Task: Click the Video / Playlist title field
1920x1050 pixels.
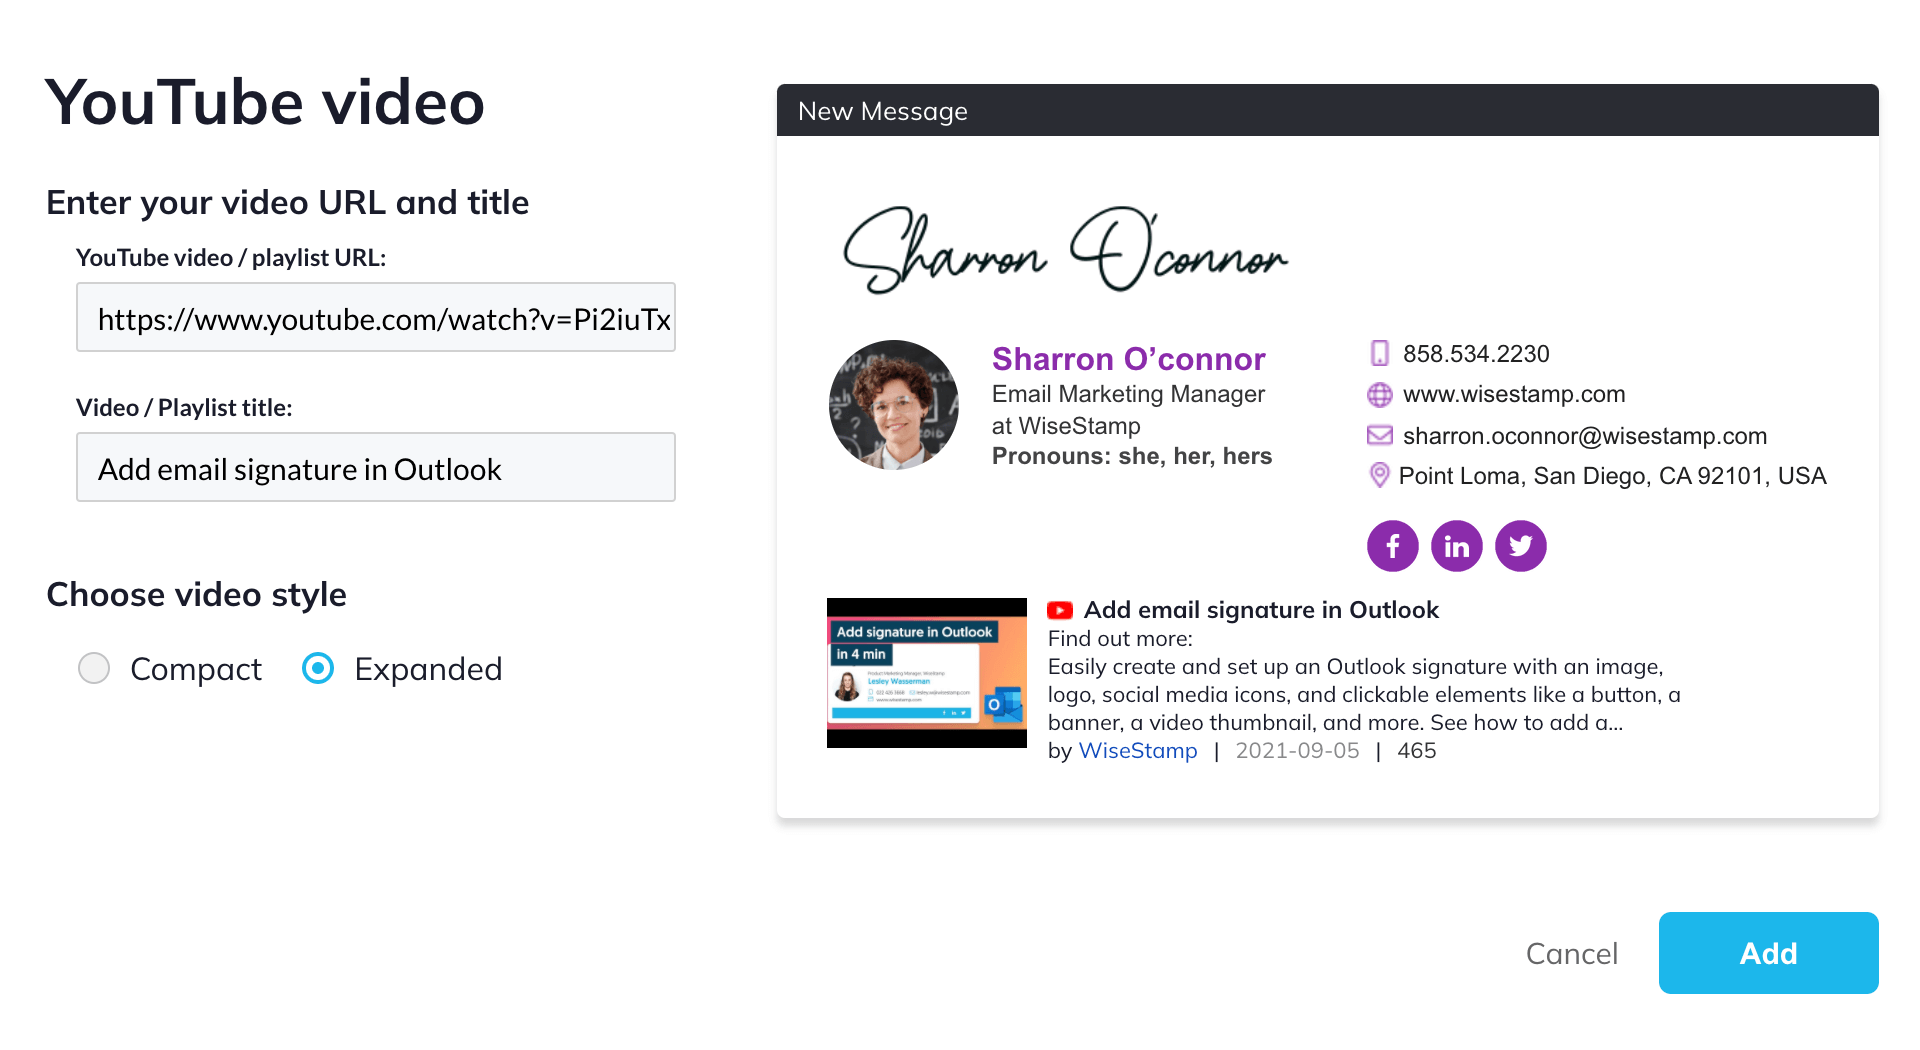Action: coord(376,467)
